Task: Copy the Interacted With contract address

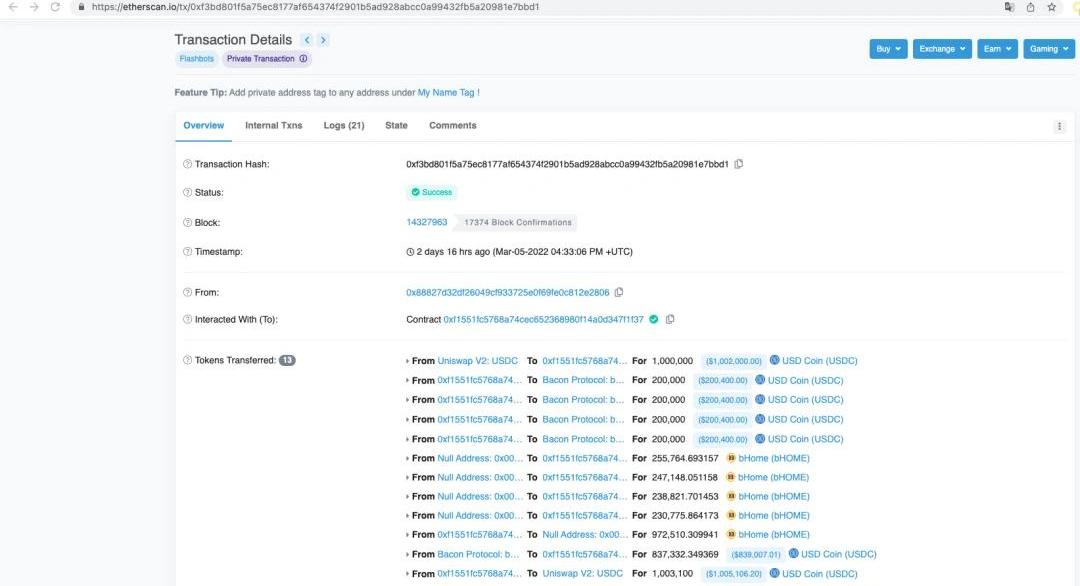Action: [x=670, y=319]
